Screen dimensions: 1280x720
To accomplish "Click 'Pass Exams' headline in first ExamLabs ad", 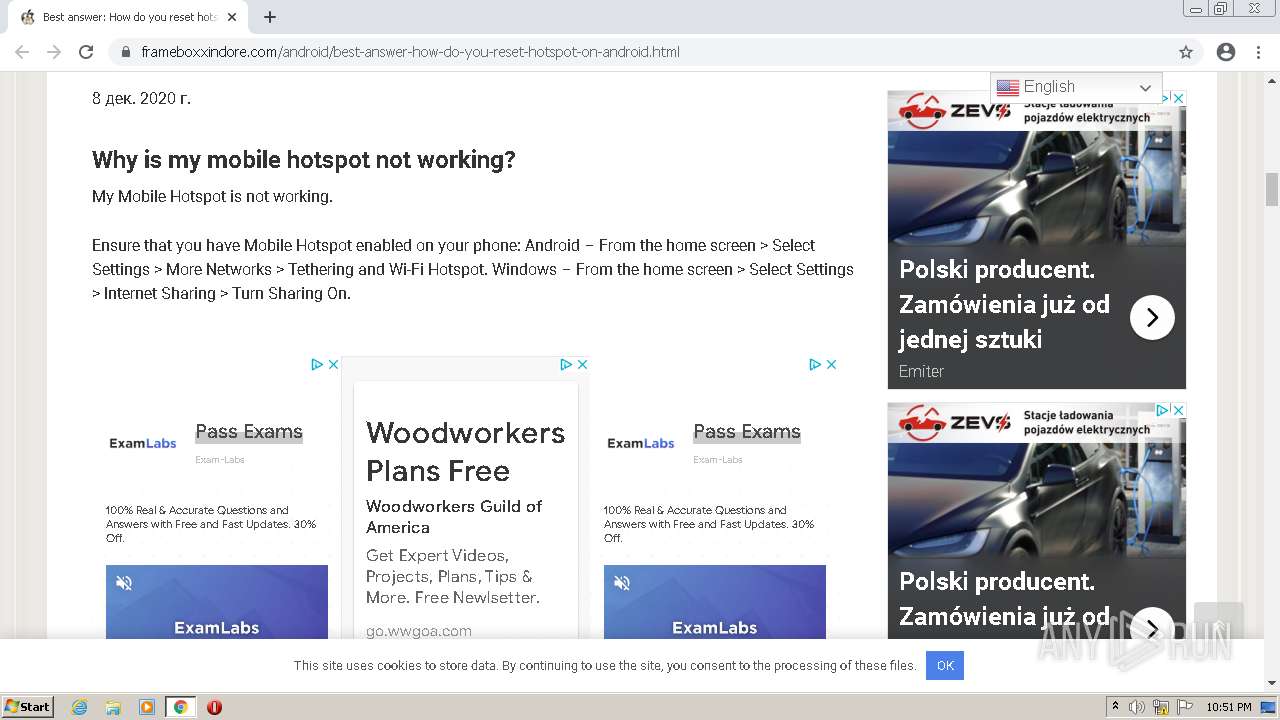I will [x=249, y=432].
